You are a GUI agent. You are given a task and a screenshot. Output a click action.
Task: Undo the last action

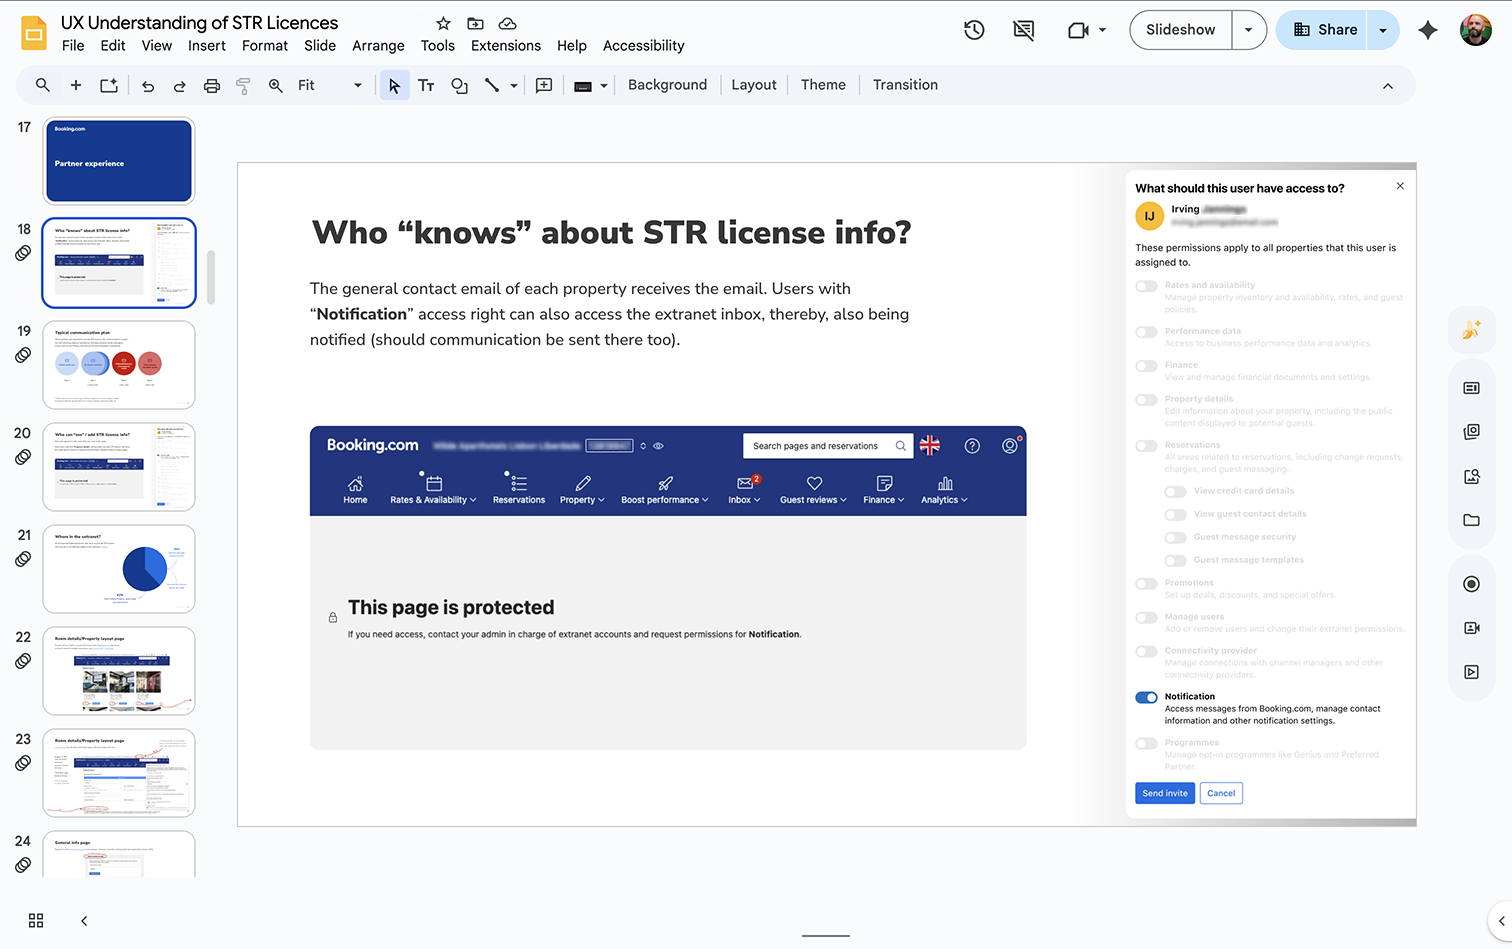[x=147, y=85]
